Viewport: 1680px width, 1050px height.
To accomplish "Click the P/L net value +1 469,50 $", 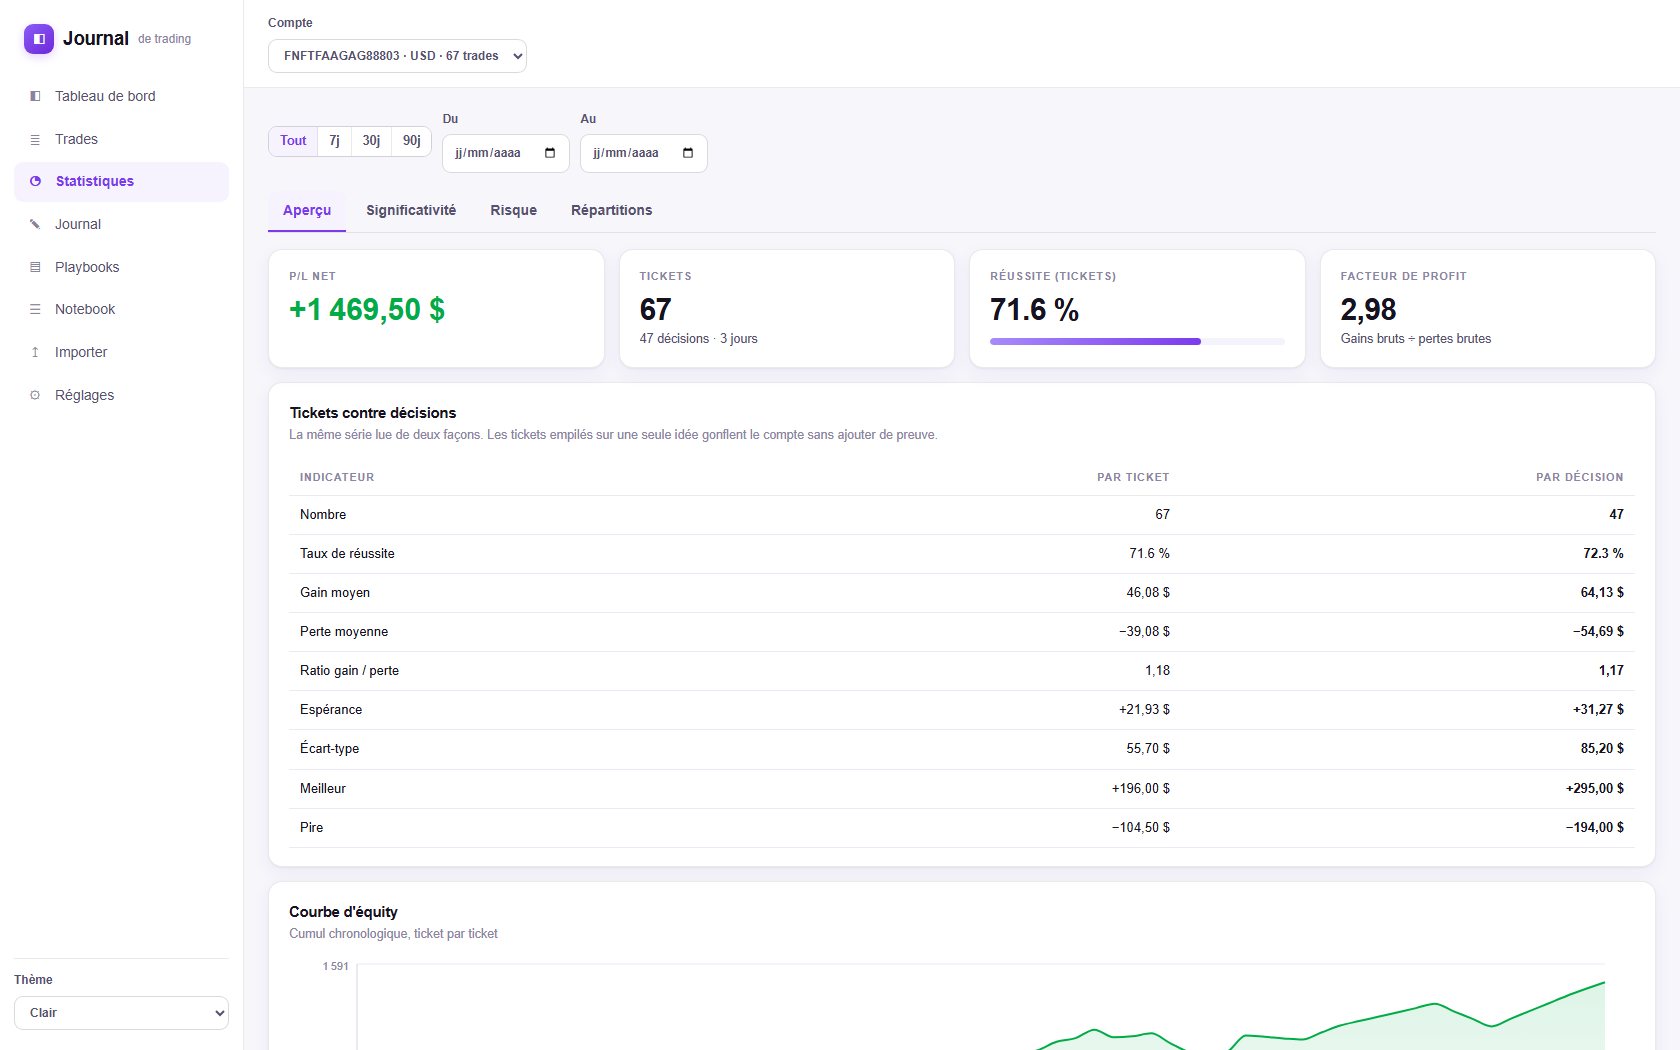I will [x=367, y=310].
